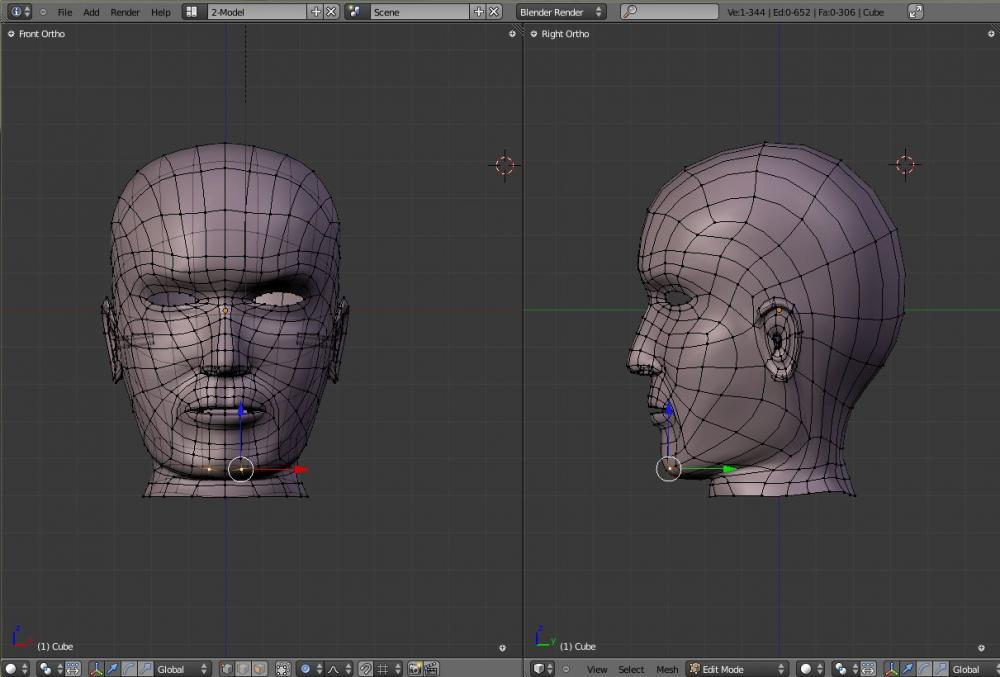Select the rotate manipulator icon in left viewport
The width and height of the screenshot is (1000, 677).
coord(129,669)
